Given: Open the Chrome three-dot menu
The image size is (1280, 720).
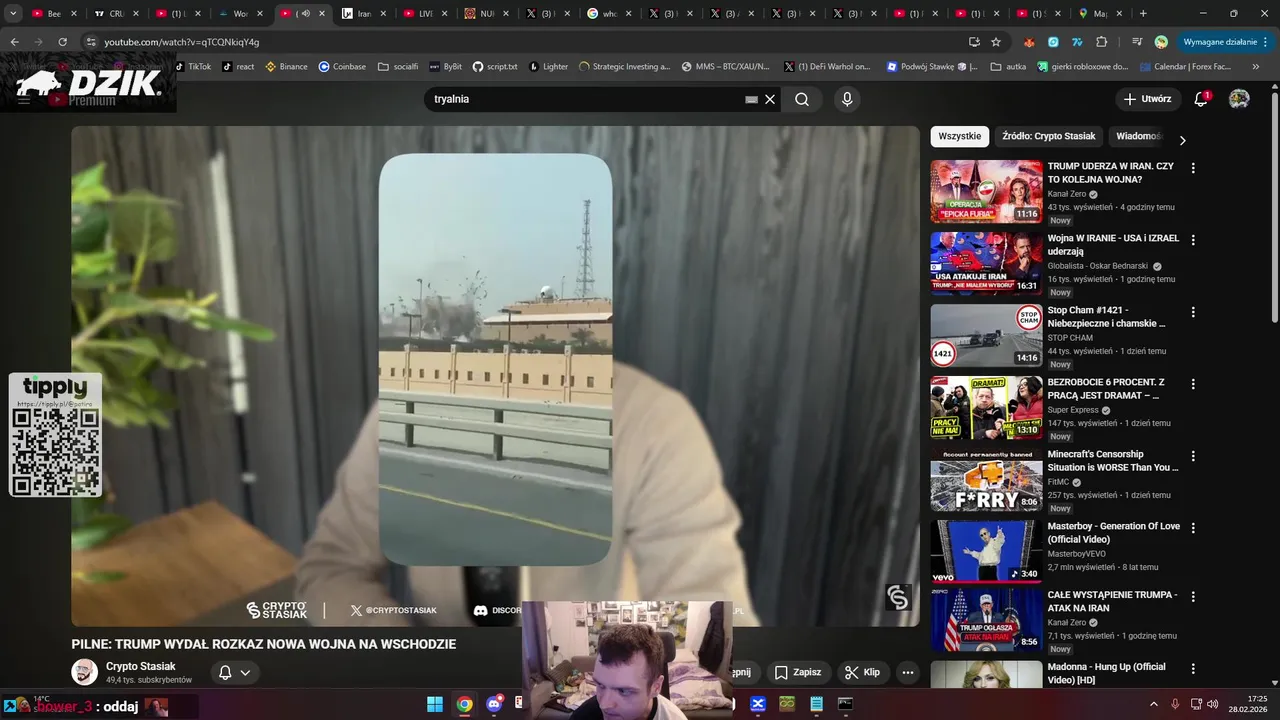Looking at the screenshot, I should click(1266, 42).
